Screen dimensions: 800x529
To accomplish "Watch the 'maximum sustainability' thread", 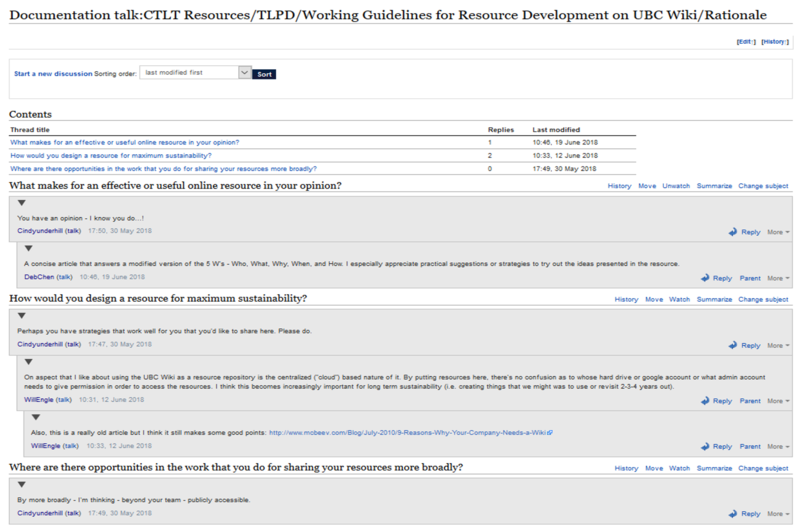I will (x=679, y=299).
